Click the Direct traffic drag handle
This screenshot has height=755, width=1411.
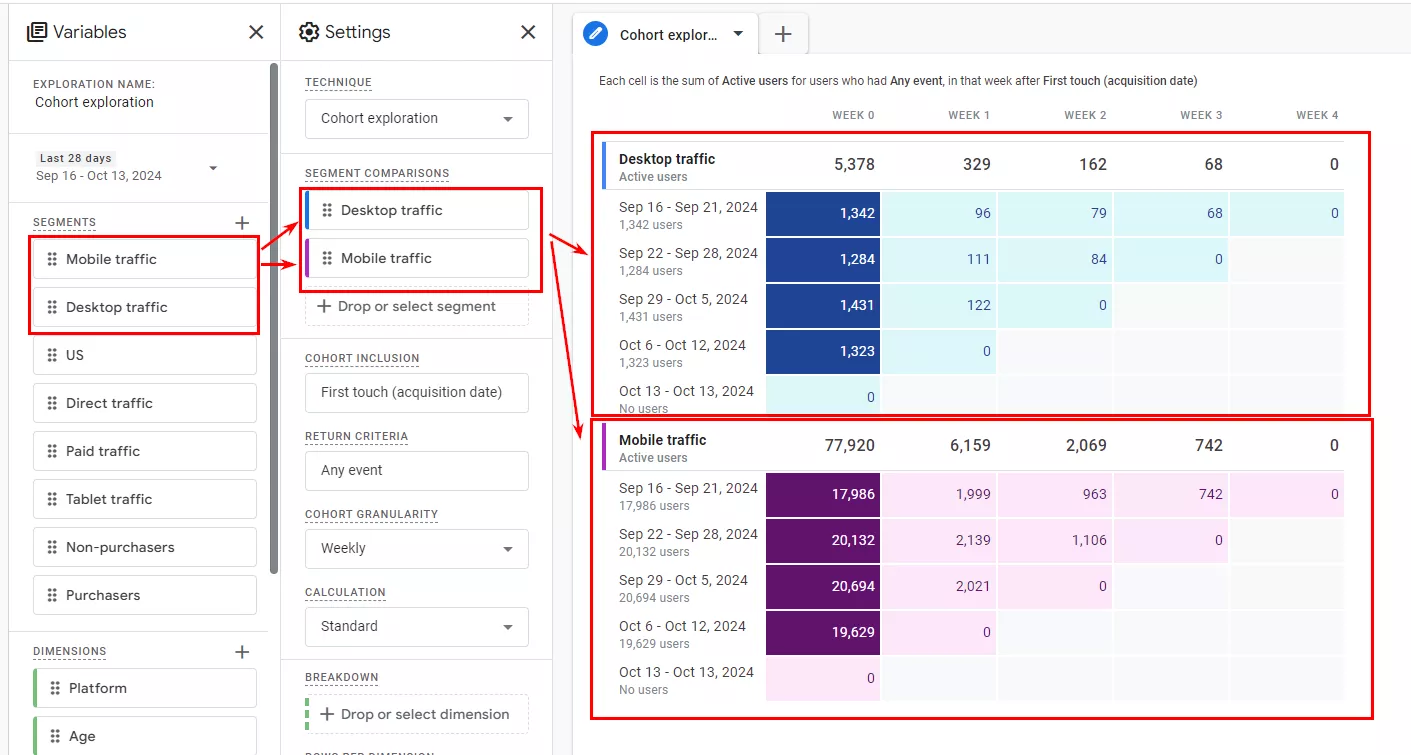pos(52,403)
